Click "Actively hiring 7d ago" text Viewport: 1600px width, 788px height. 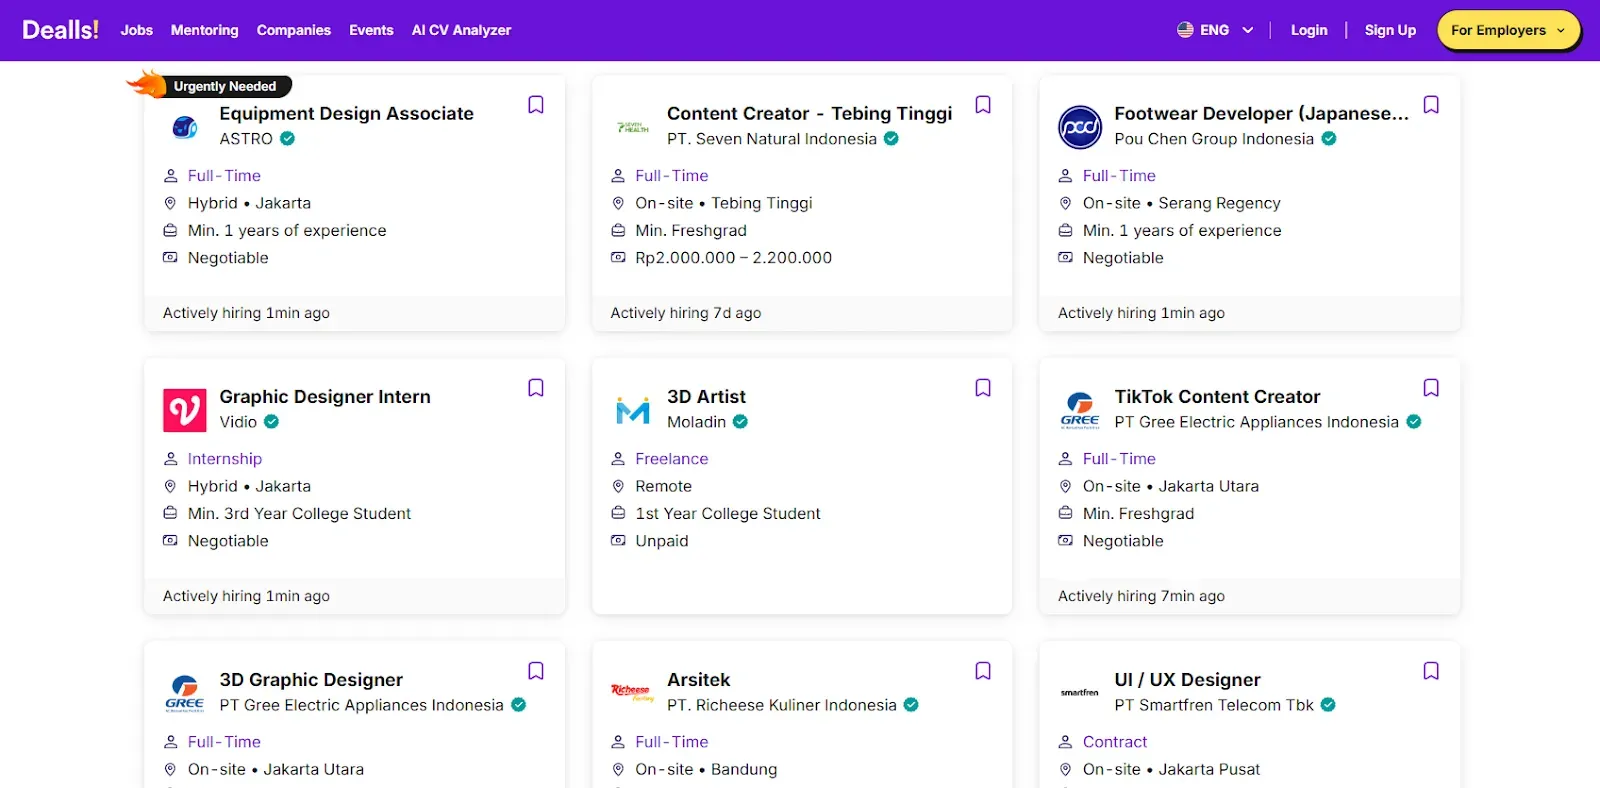pos(686,313)
